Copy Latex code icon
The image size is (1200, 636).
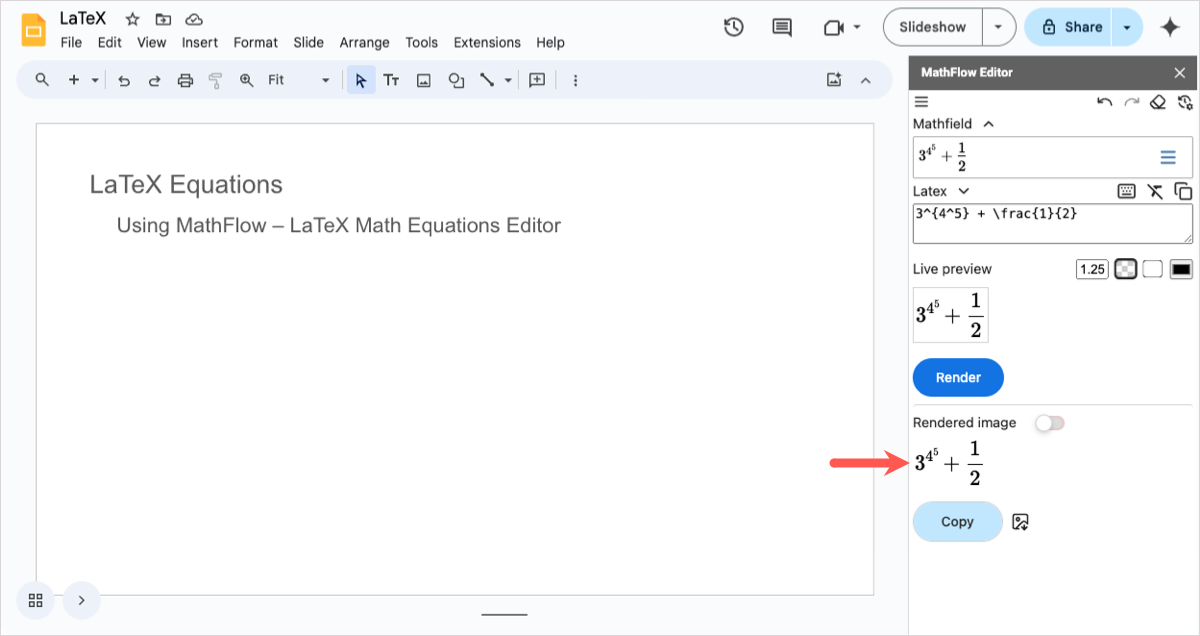point(1183,191)
